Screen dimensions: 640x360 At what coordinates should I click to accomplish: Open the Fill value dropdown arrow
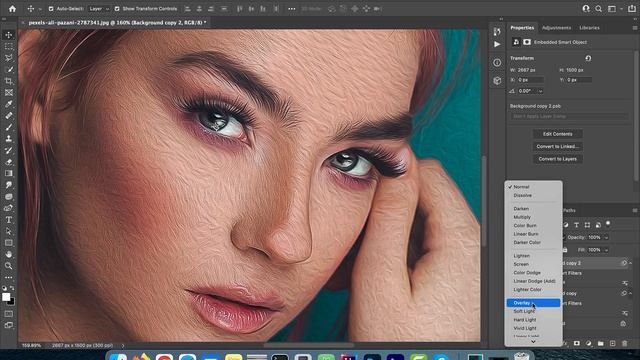606,250
